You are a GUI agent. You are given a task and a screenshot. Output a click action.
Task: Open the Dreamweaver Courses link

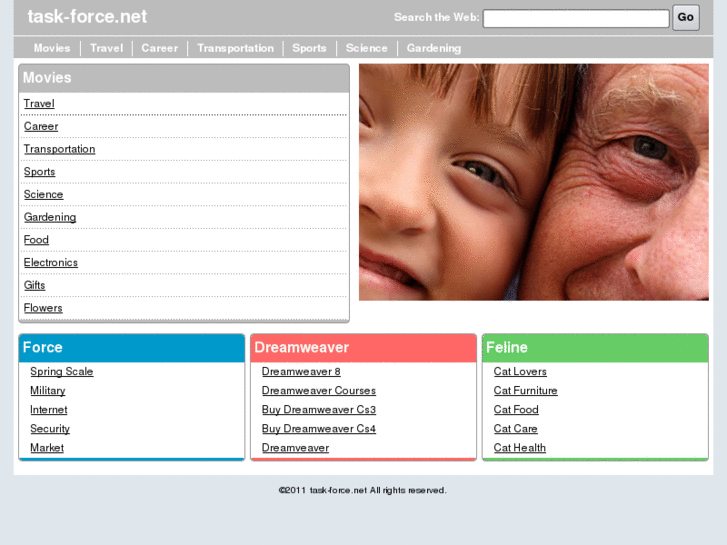click(319, 391)
